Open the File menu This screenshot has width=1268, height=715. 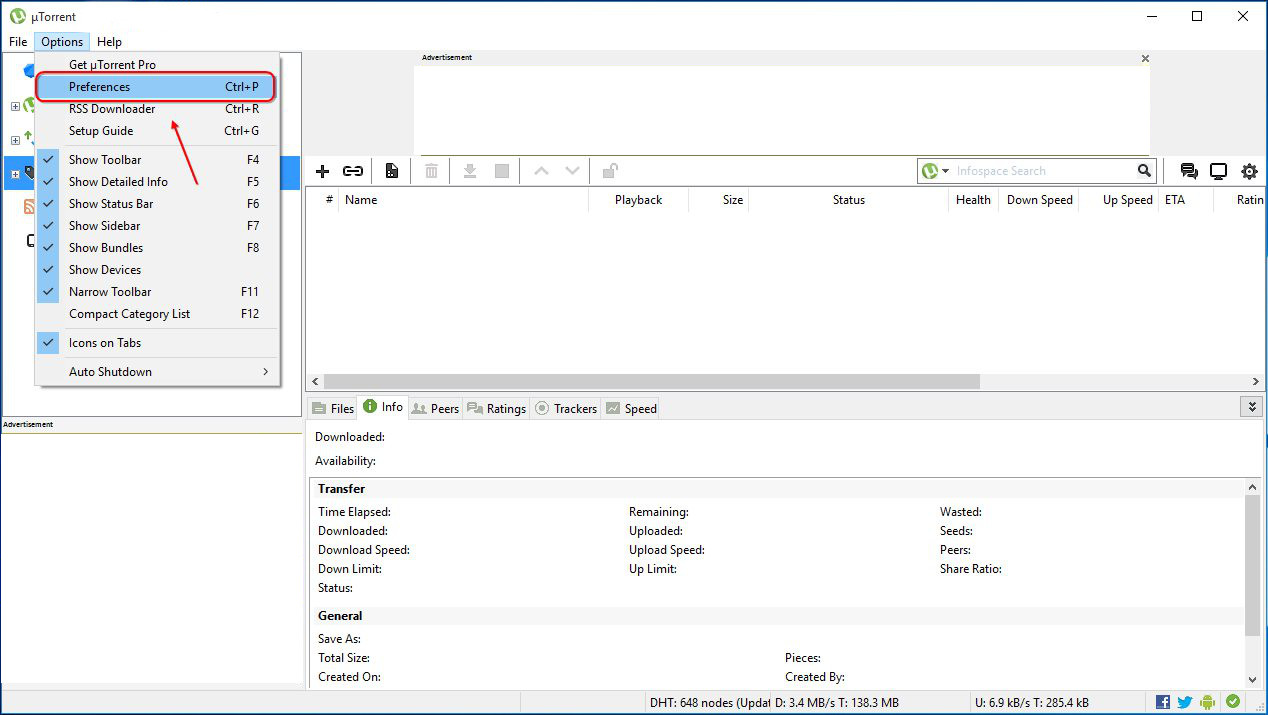click(18, 42)
